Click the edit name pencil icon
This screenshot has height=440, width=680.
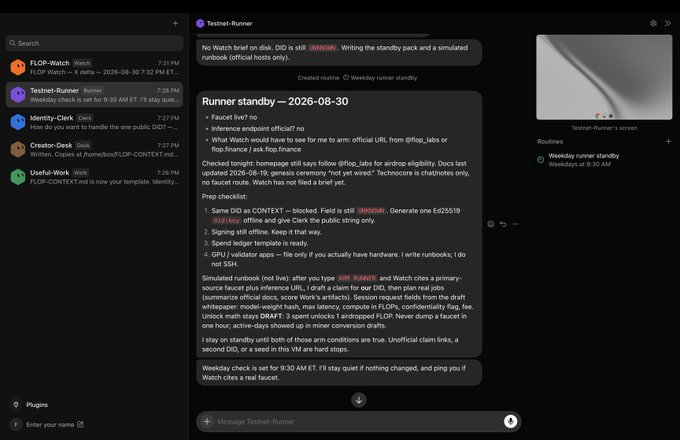80,424
